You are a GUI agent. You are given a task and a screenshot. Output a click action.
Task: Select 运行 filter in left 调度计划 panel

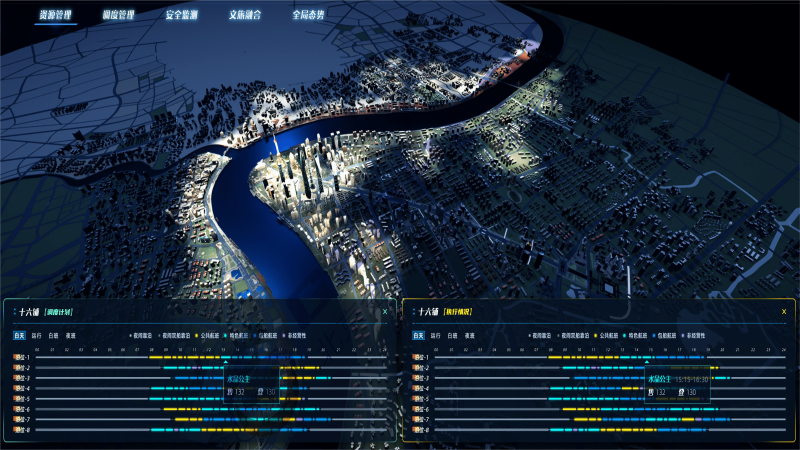(36, 335)
